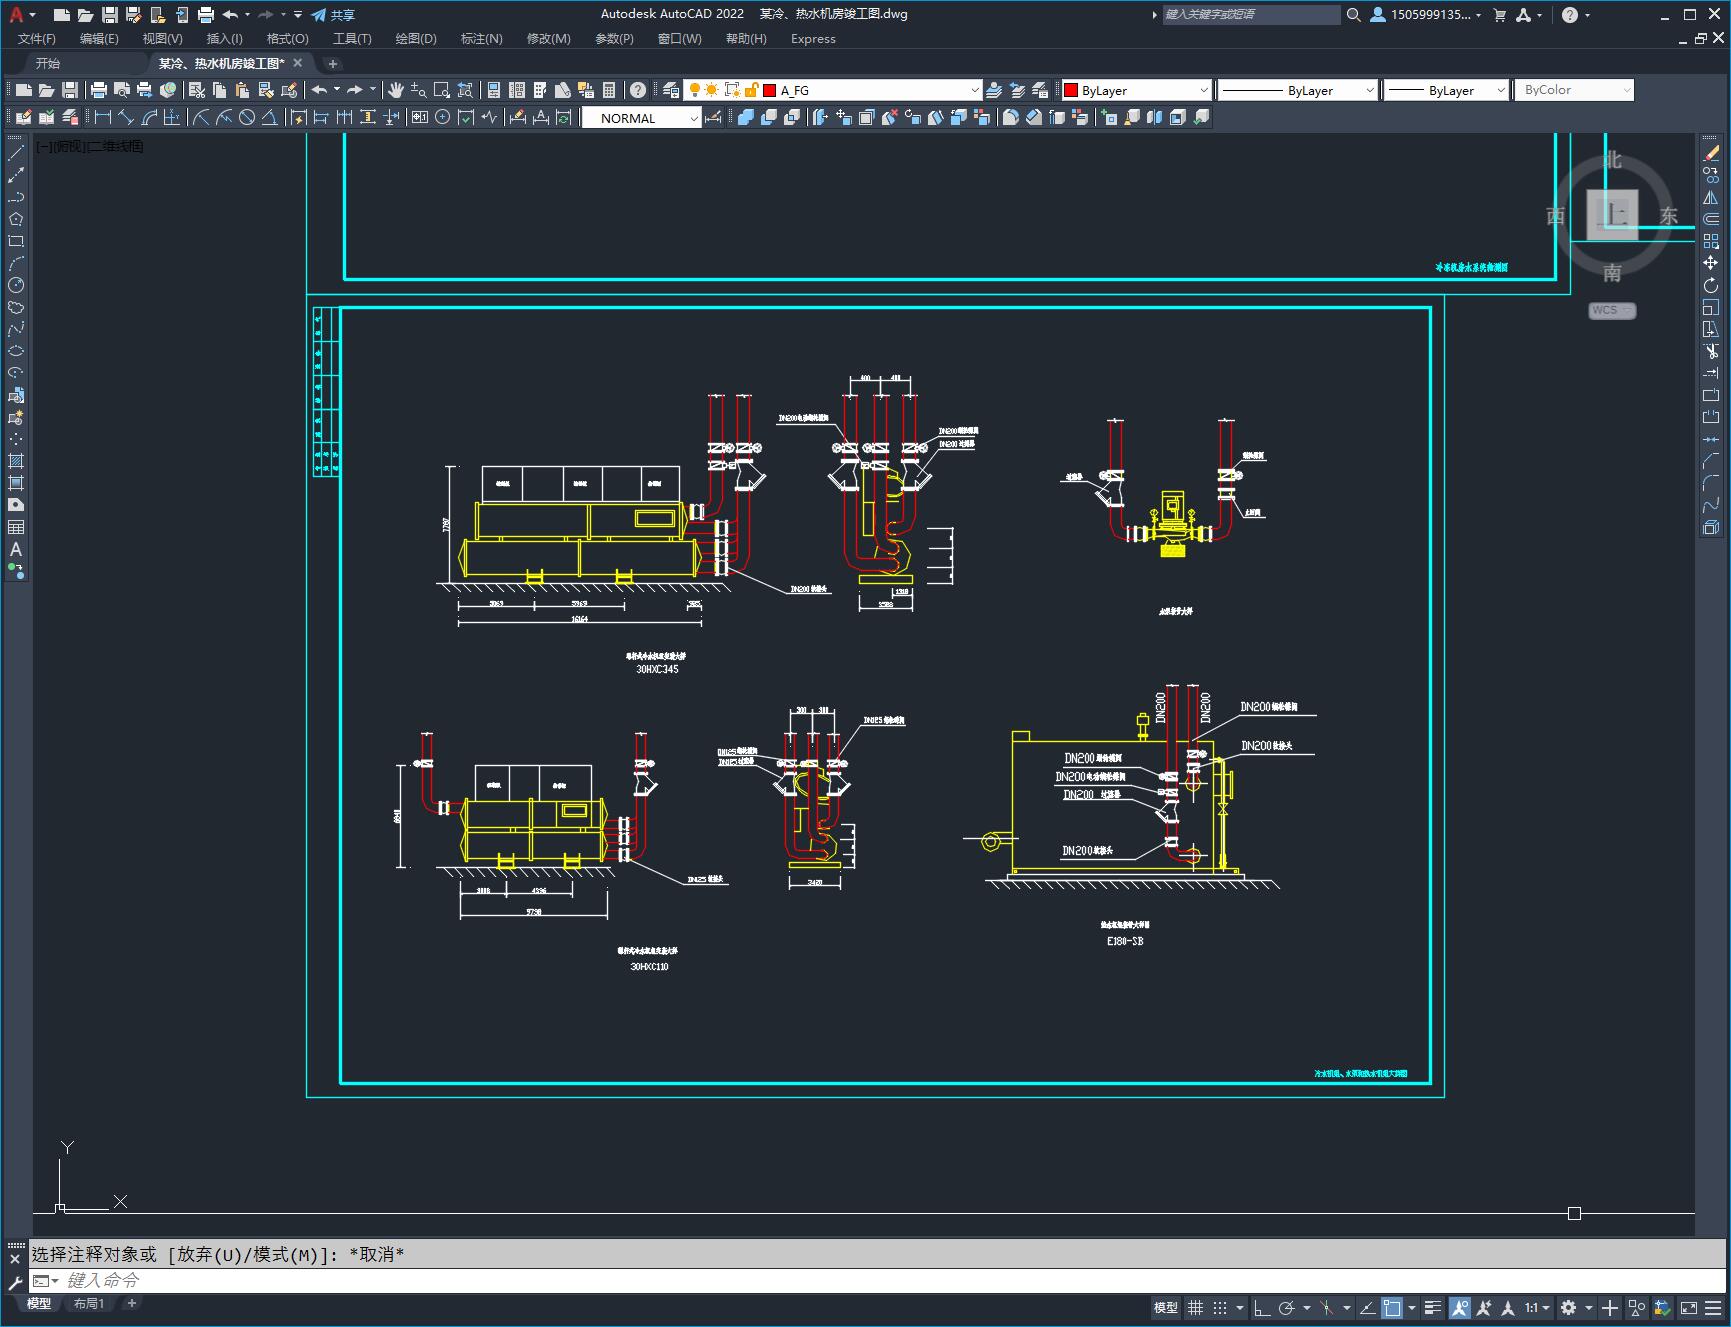Toggle the grid display in status bar
The height and width of the screenshot is (1327, 1731).
click(1195, 1307)
